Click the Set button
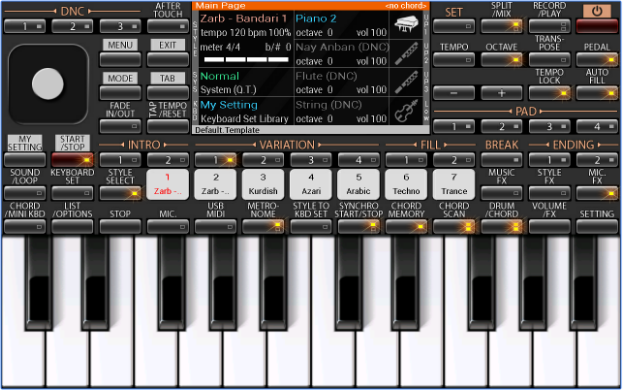Viewport: 623px width, 390px height. coord(454,27)
